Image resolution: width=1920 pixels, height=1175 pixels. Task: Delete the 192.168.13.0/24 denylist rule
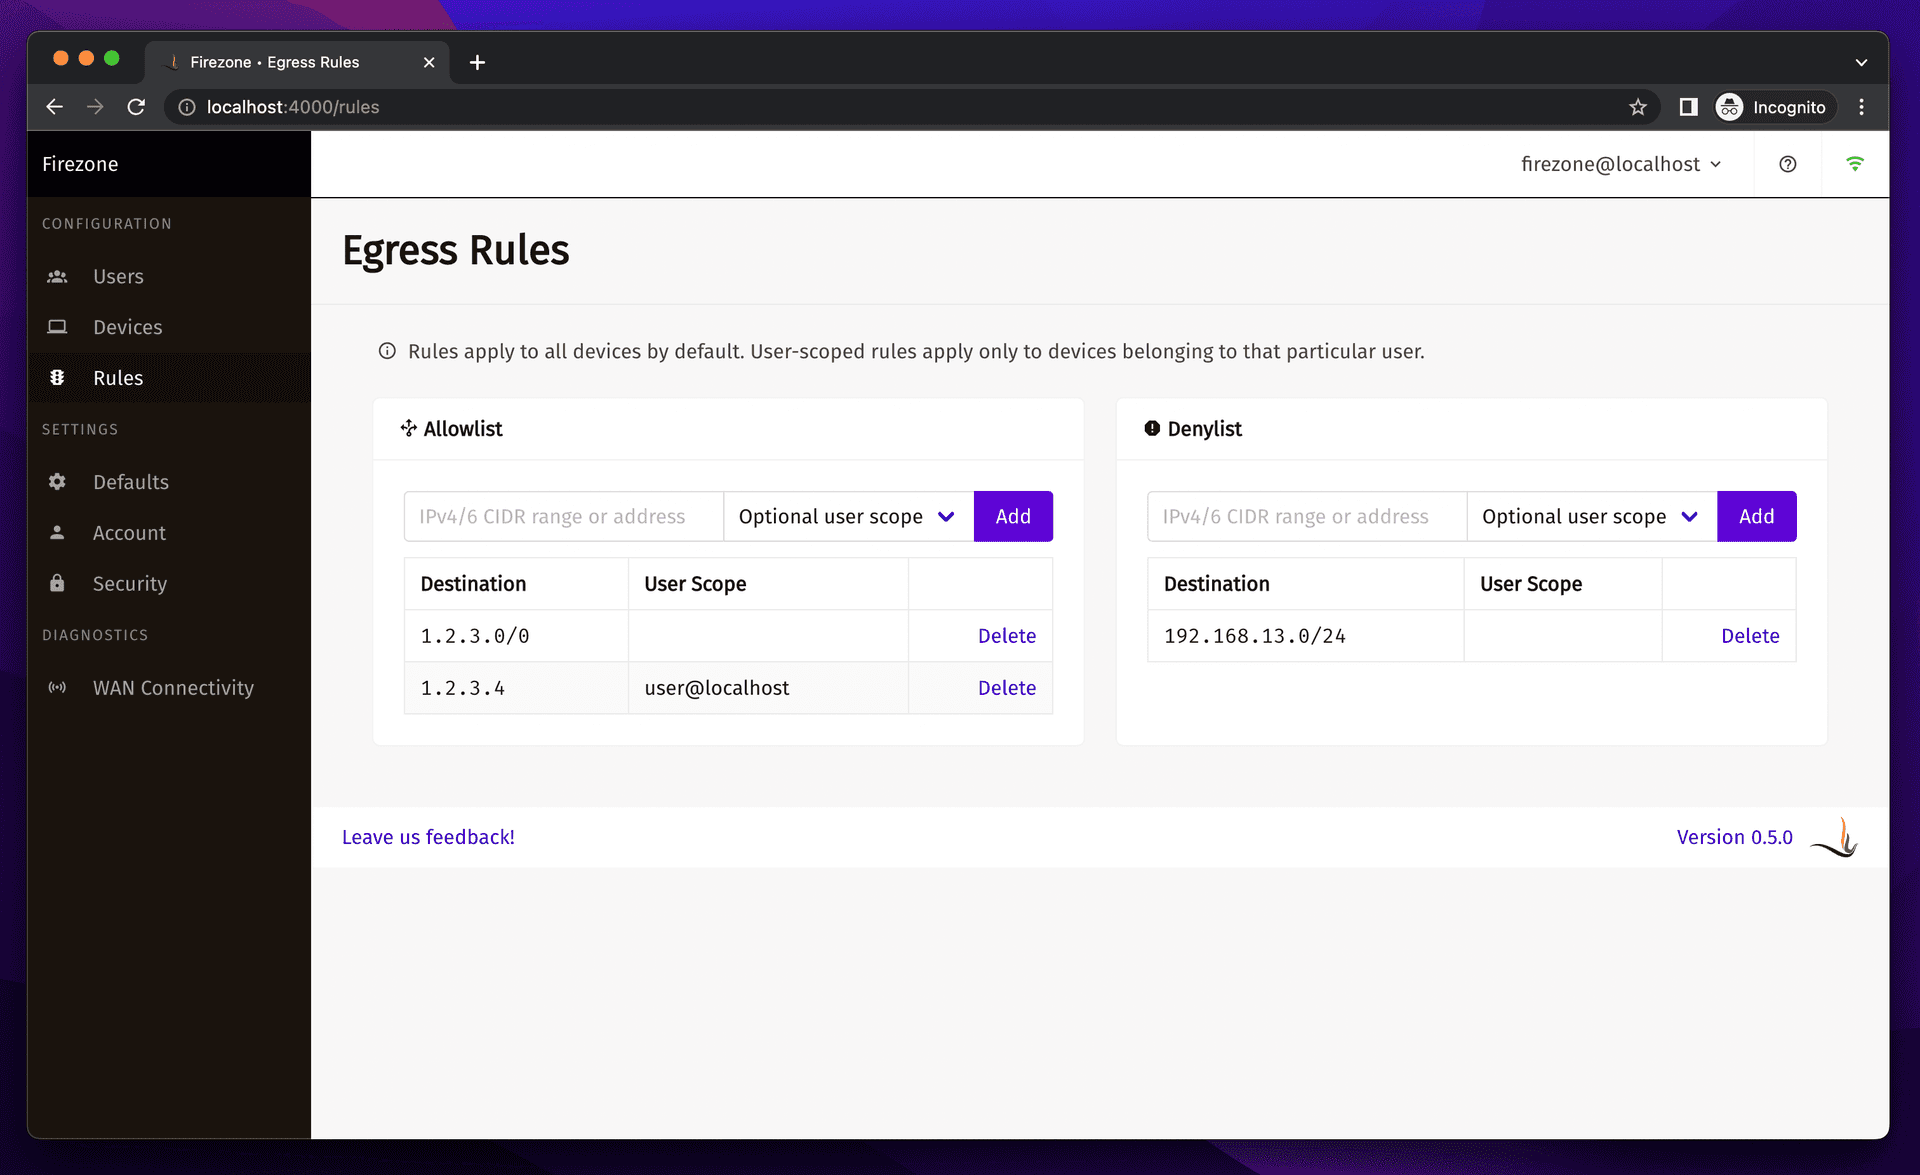1749,636
